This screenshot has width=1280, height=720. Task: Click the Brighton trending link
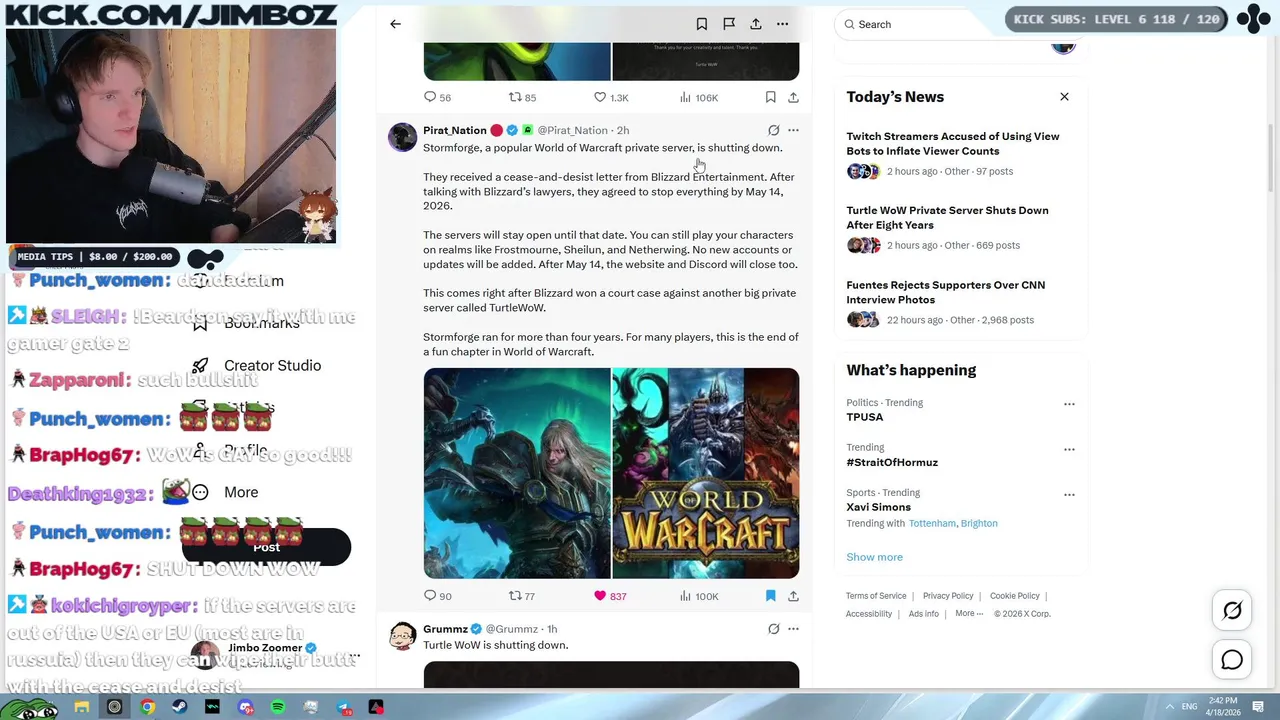[x=979, y=523]
